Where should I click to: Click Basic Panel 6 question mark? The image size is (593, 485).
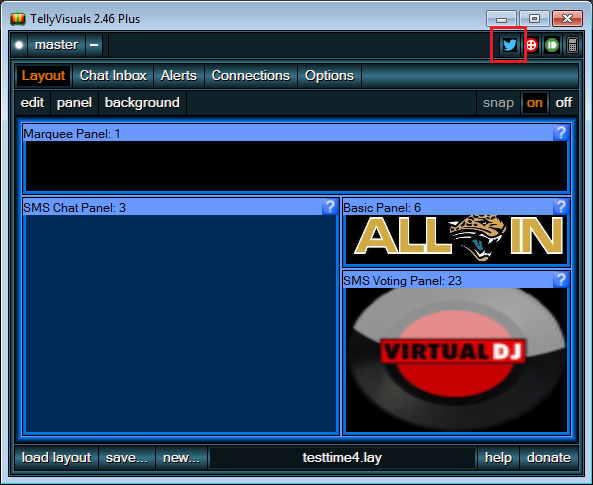pyautogui.click(x=561, y=207)
